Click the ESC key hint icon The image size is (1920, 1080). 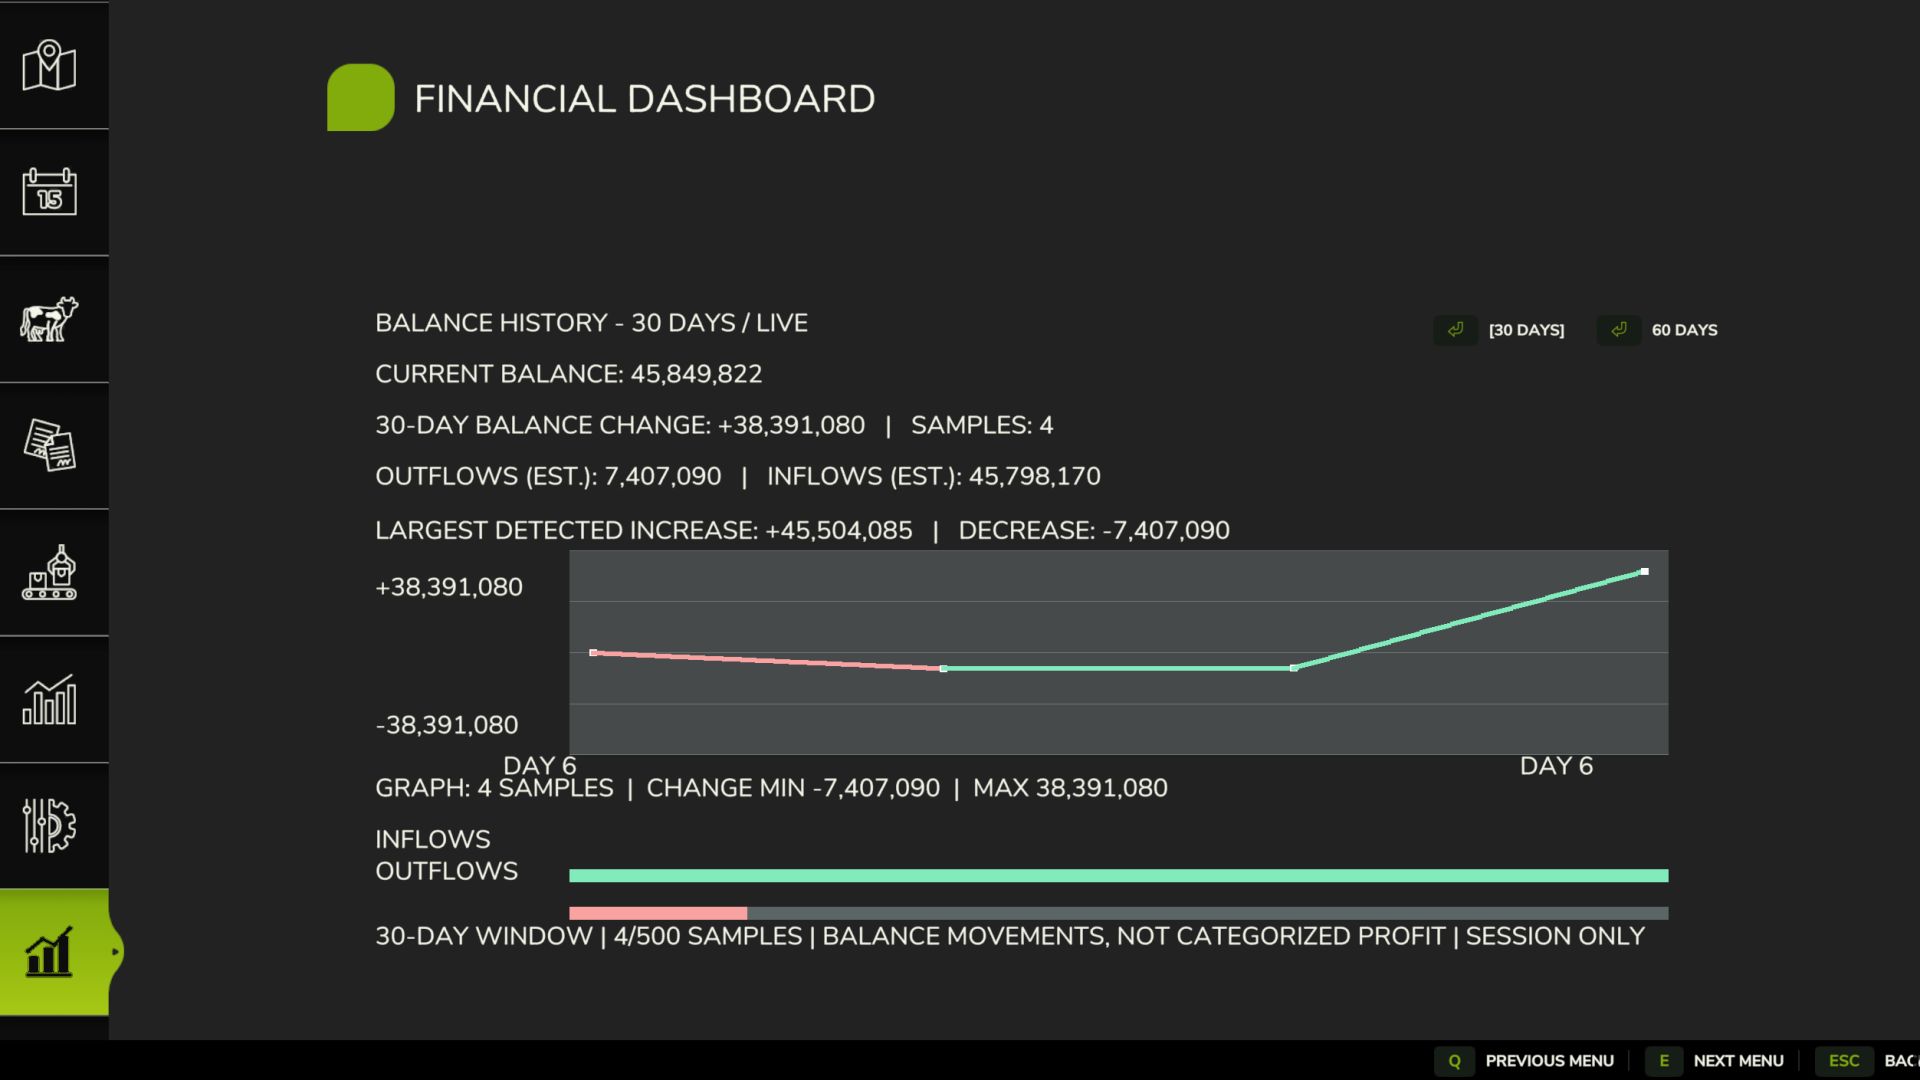click(x=1844, y=1061)
